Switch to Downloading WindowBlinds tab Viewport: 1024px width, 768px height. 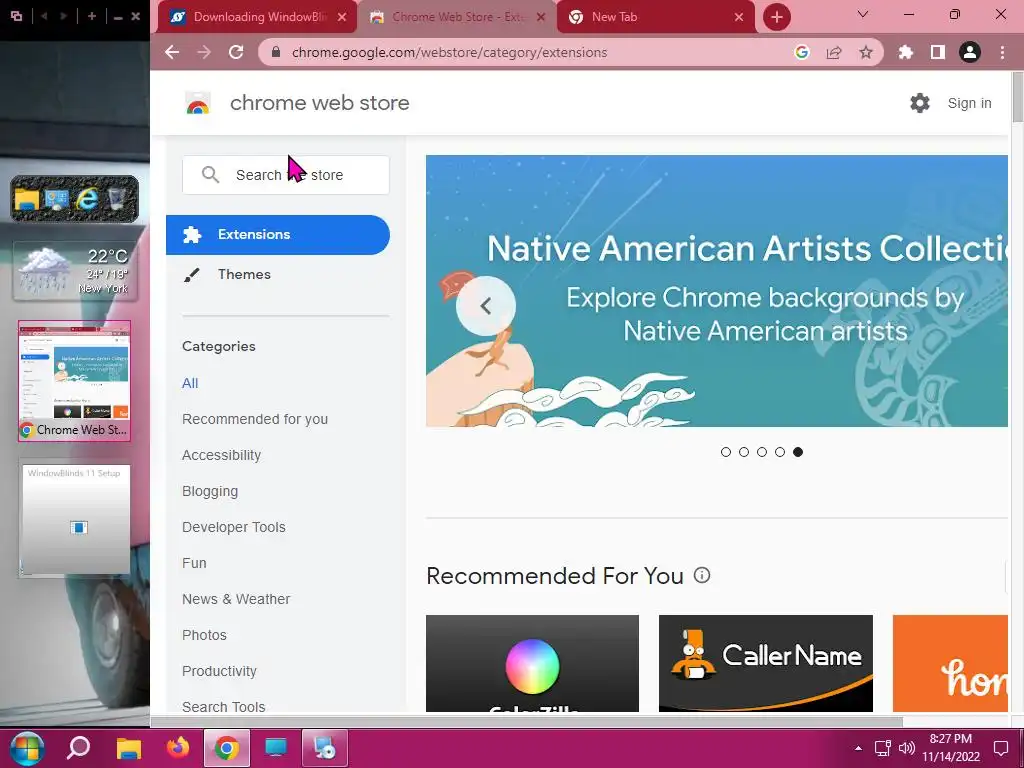point(260,17)
